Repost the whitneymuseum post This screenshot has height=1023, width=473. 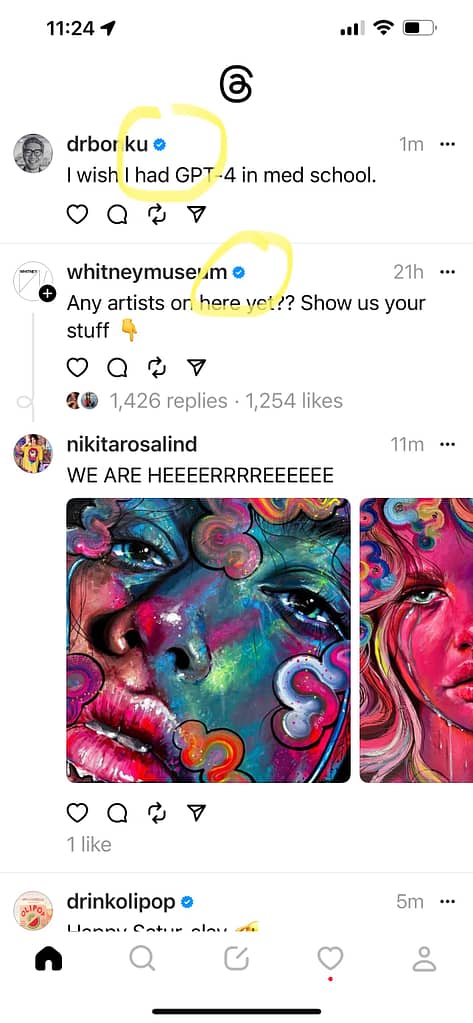(157, 368)
